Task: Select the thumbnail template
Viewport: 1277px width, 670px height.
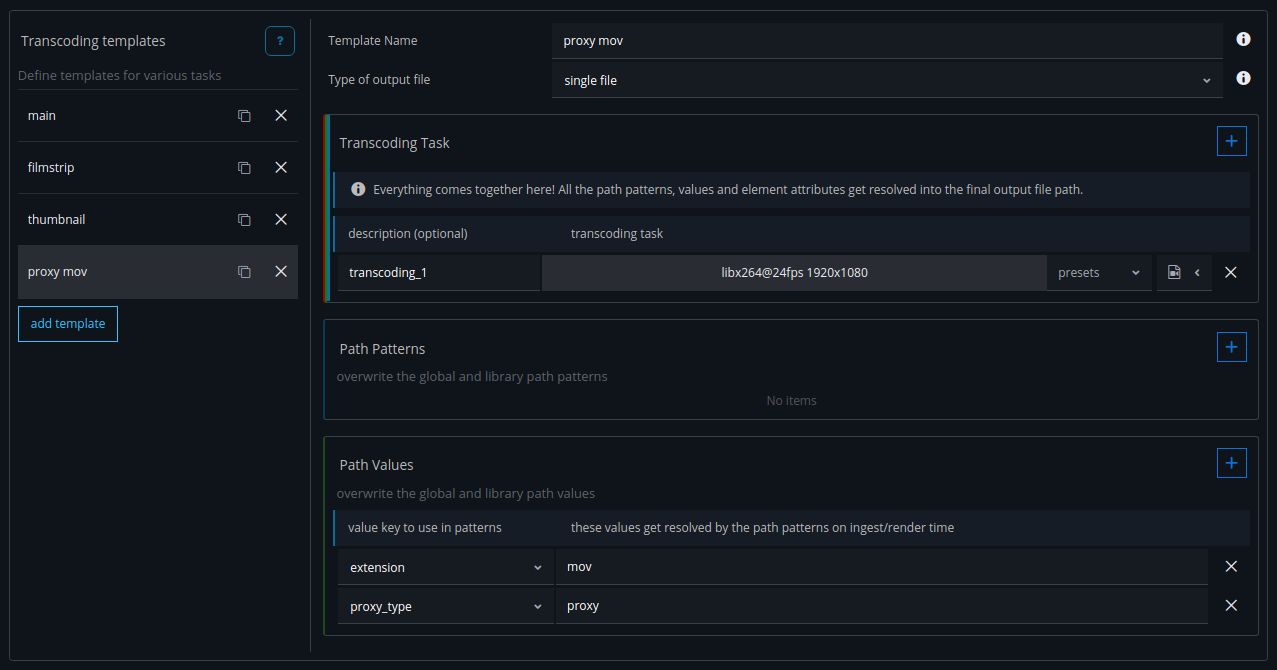Action: 120,220
